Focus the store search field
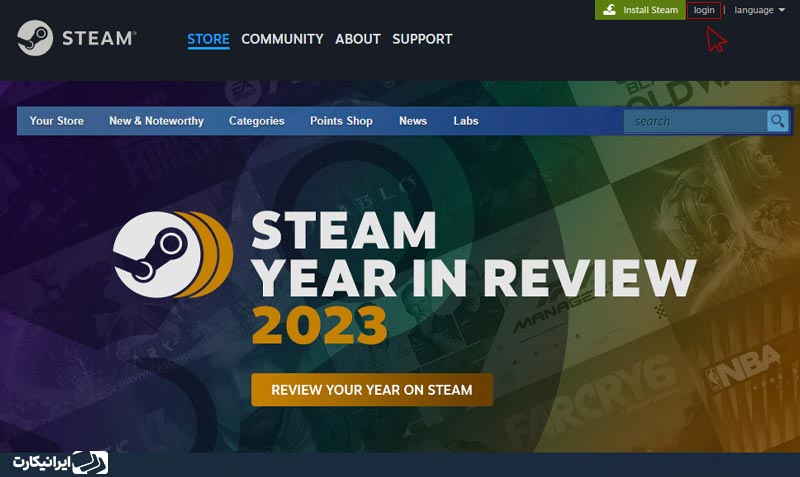The image size is (800, 477). point(695,121)
